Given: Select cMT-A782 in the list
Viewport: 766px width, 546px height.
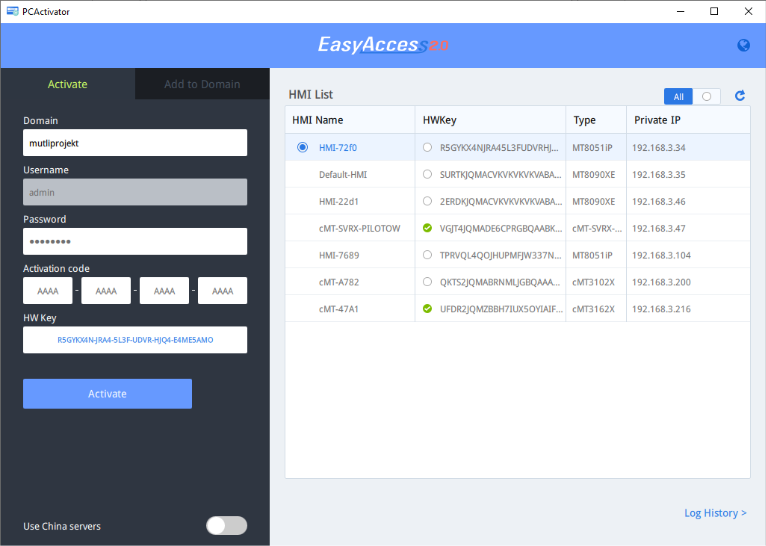Looking at the screenshot, I should point(339,282).
